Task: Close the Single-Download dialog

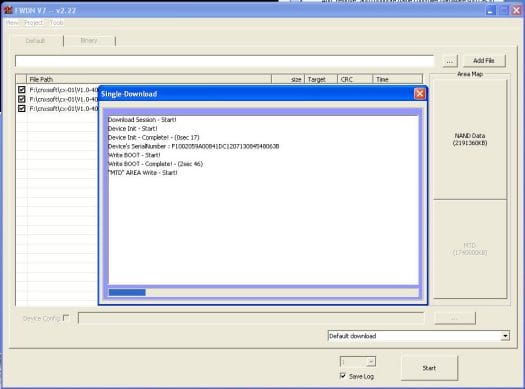Action: [420, 94]
